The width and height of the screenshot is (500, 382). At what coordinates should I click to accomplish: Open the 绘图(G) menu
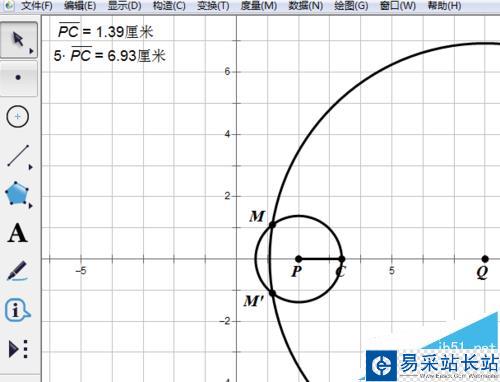pyautogui.click(x=351, y=6)
